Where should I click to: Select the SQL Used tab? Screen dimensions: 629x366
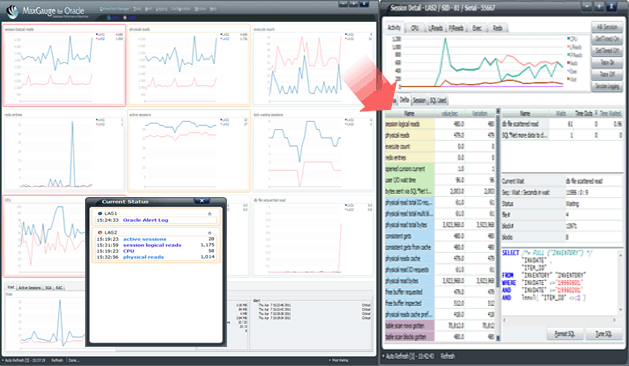coord(438,100)
